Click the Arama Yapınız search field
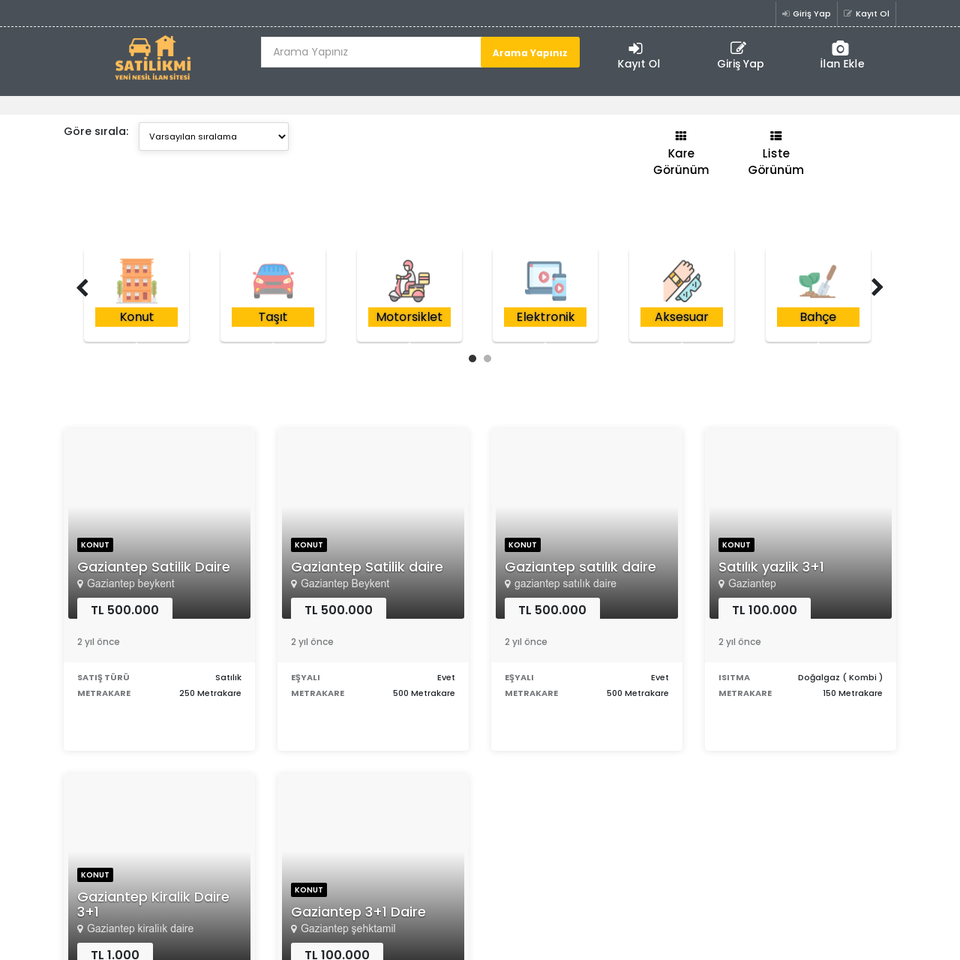 click(370, 52)
